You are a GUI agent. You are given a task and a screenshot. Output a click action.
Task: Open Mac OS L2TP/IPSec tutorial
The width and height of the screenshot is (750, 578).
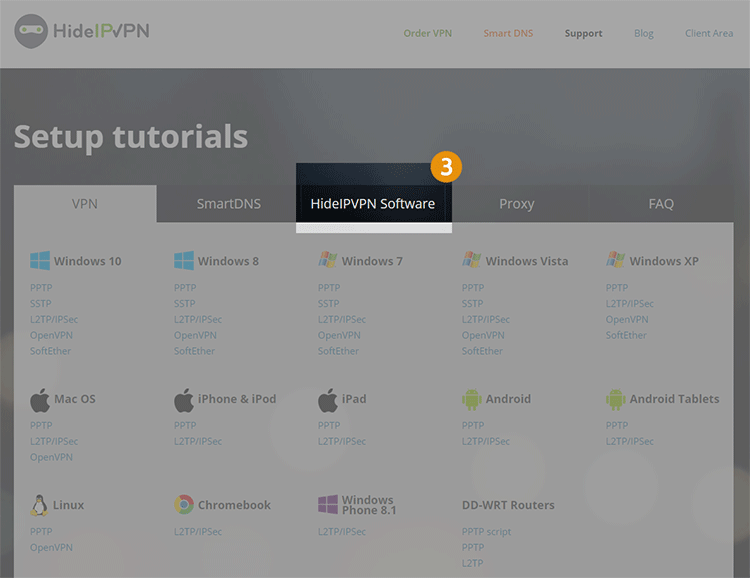(54, 441)
